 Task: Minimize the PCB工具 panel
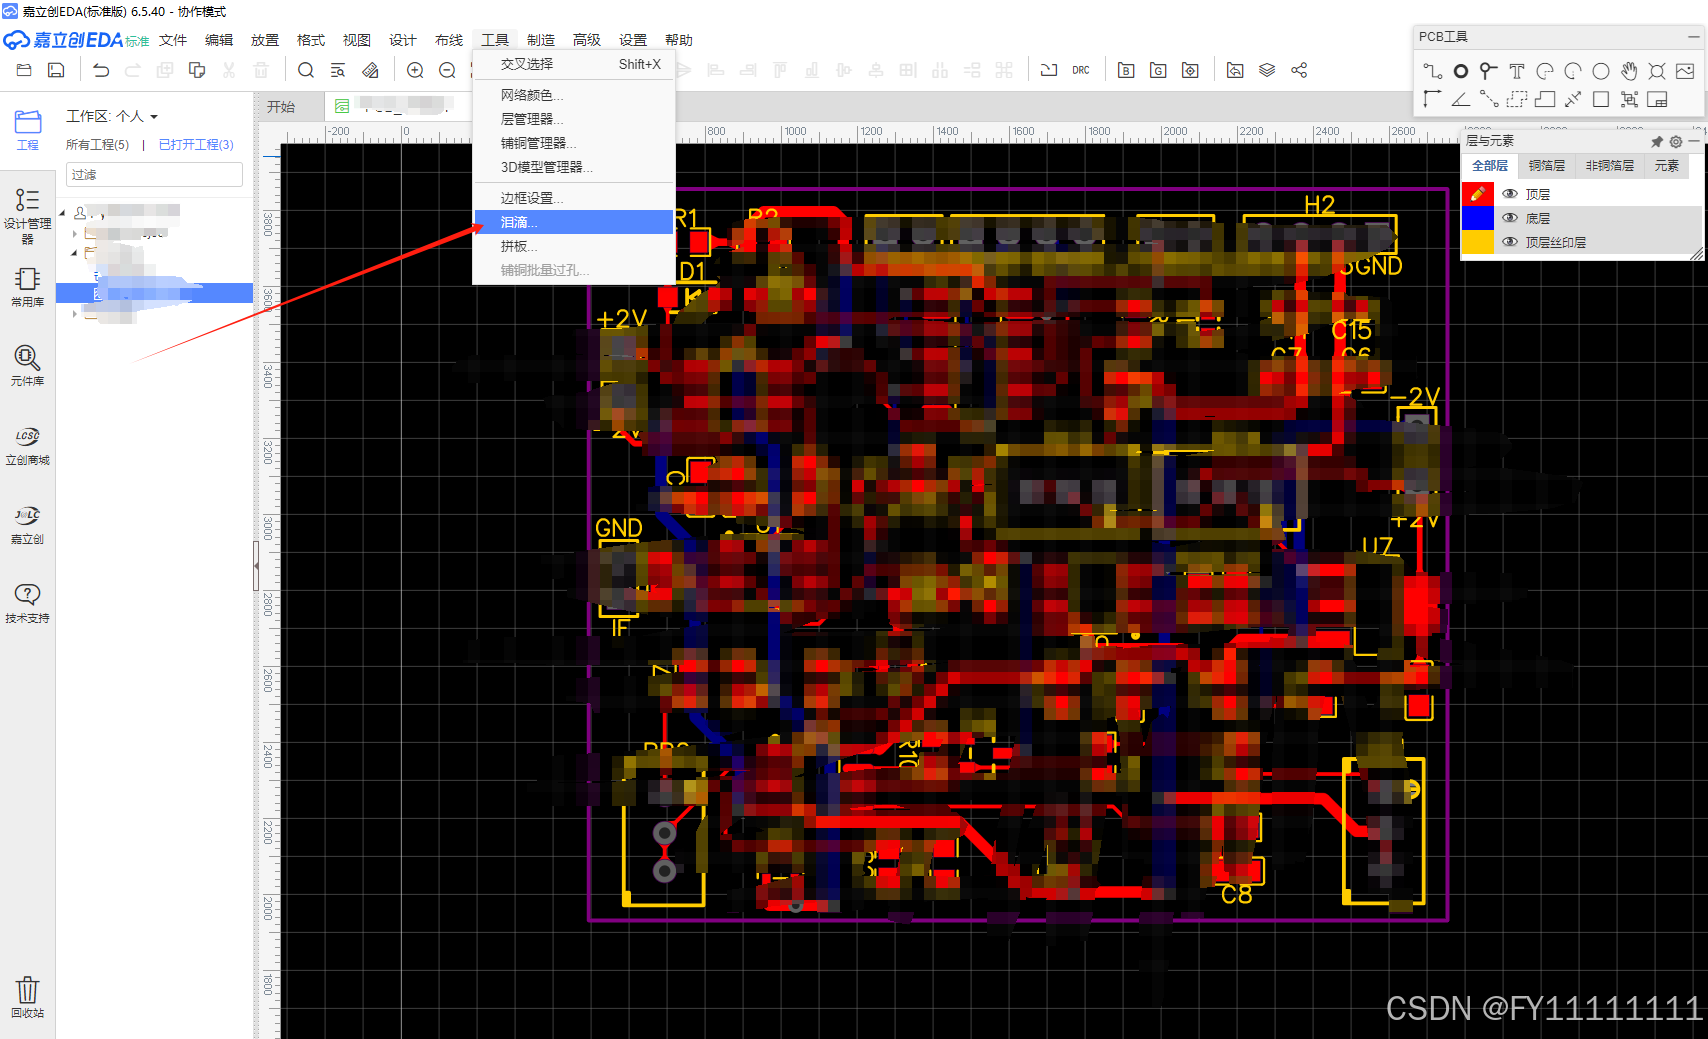click(x=1693, y=36)
